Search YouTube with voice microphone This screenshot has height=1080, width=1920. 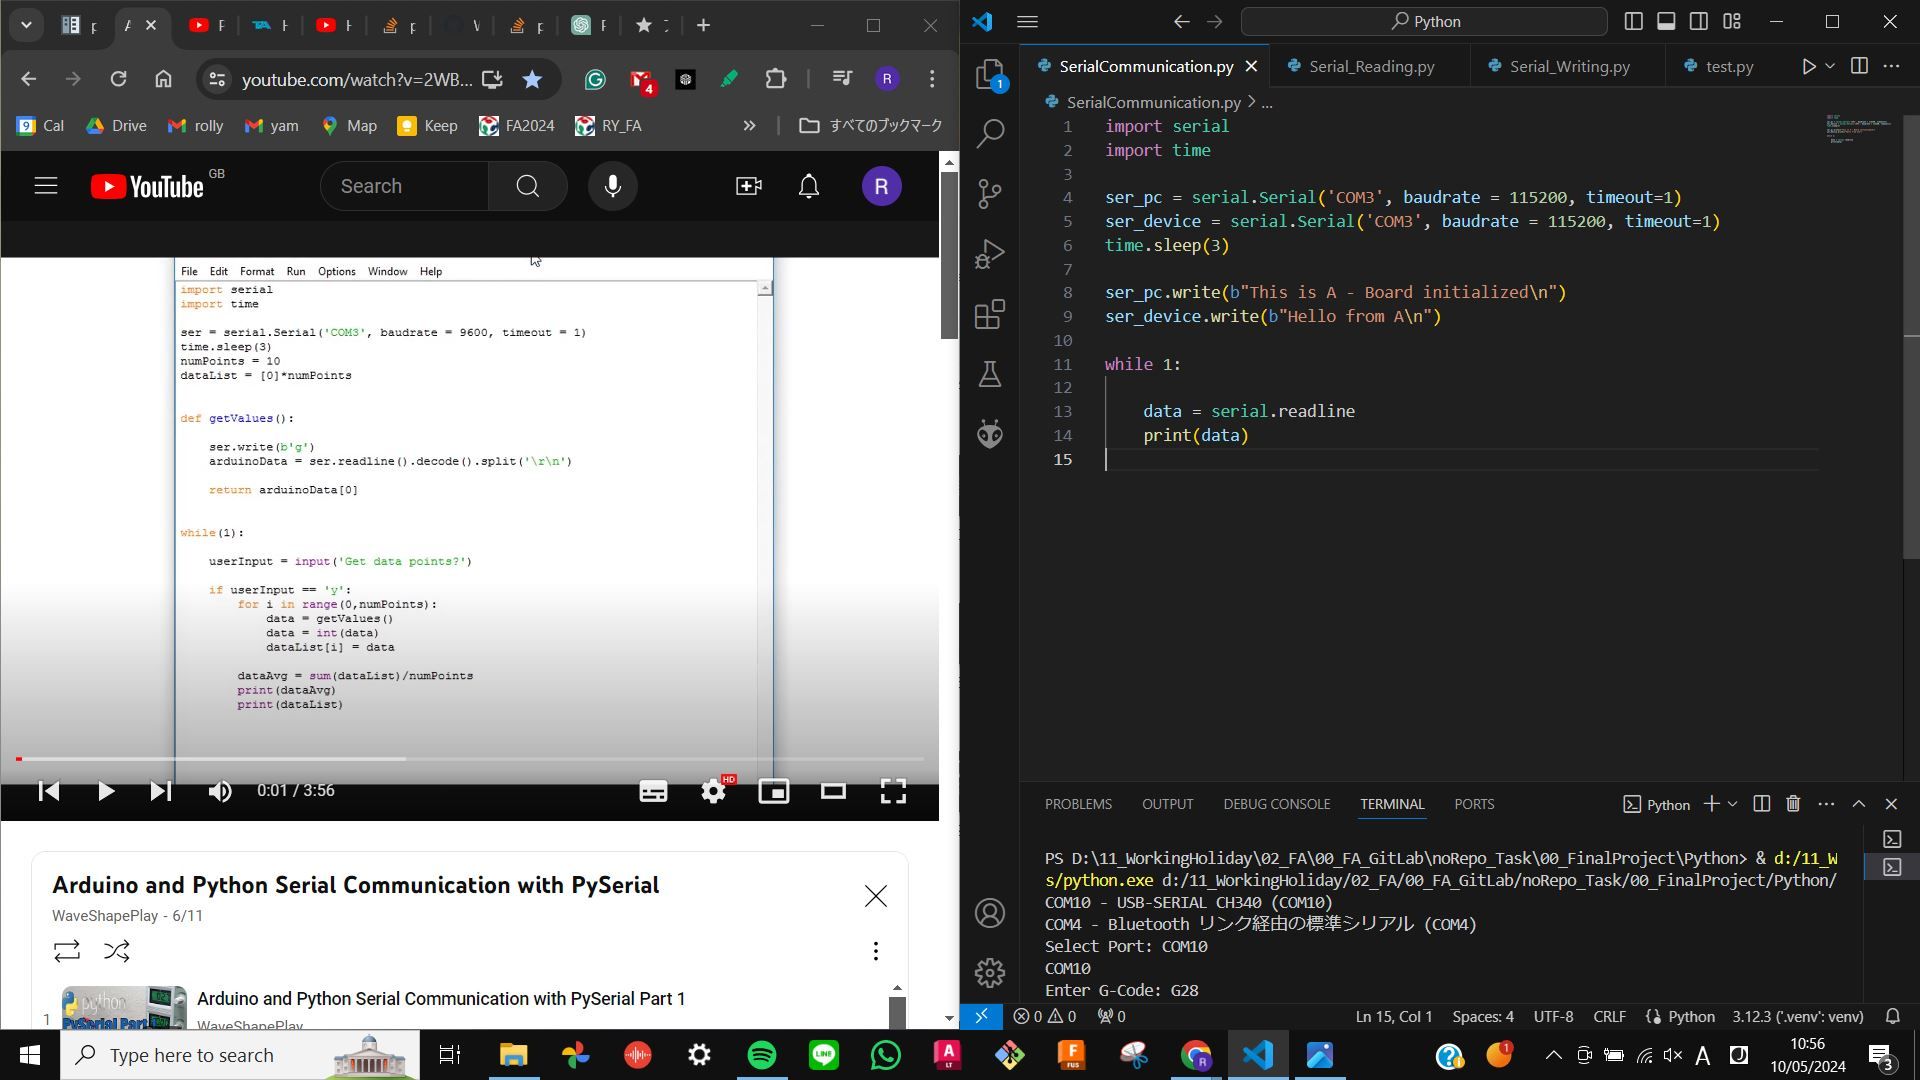click(613, 186)
